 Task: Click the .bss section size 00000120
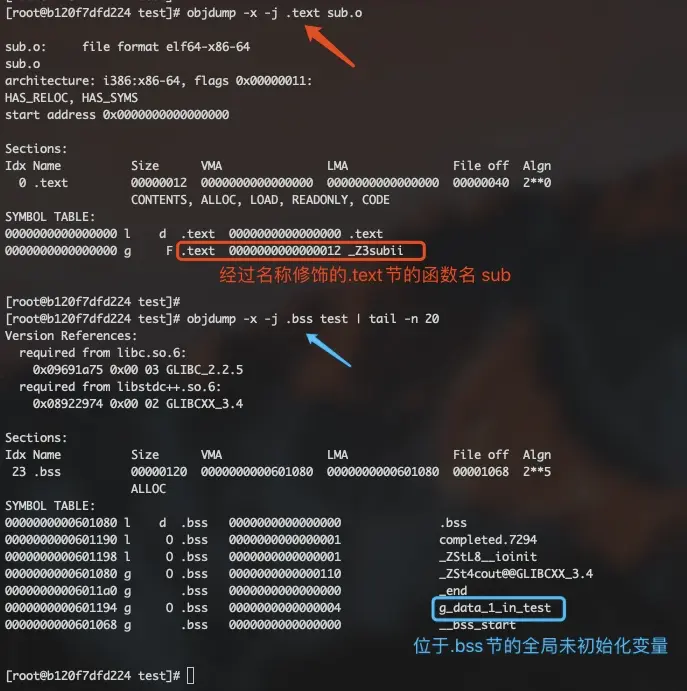pyautogui.click(x=159, y=472)
